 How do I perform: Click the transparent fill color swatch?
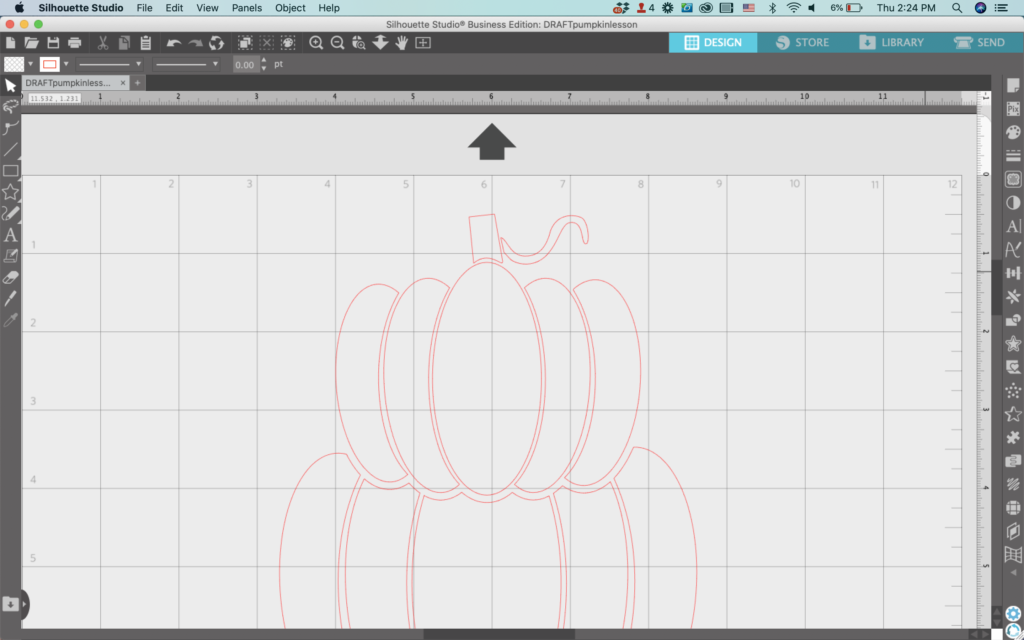click(14, 64)
